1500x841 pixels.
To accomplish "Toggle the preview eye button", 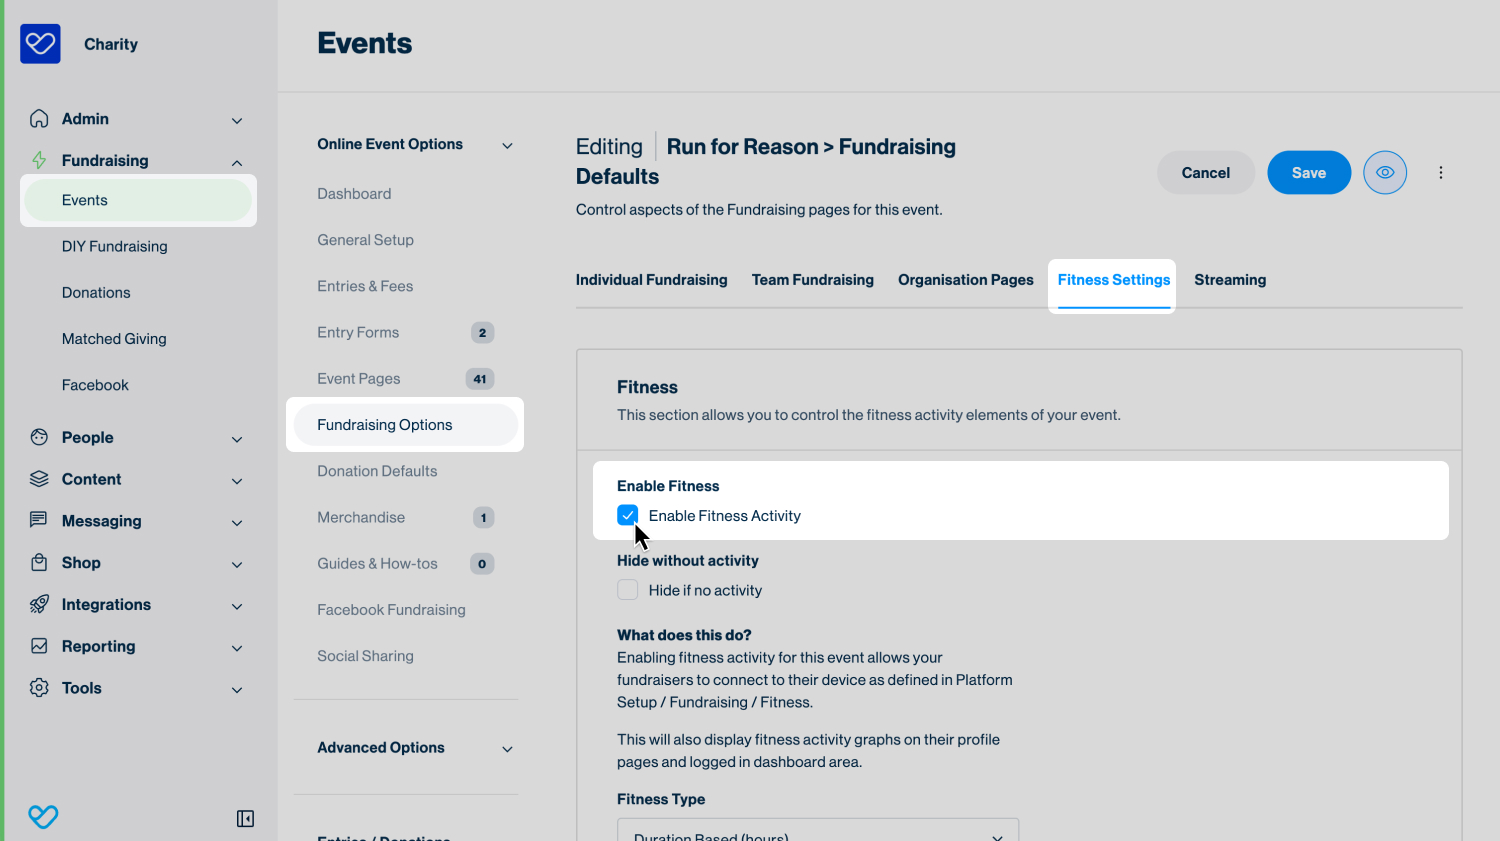I will [1385, 173].
